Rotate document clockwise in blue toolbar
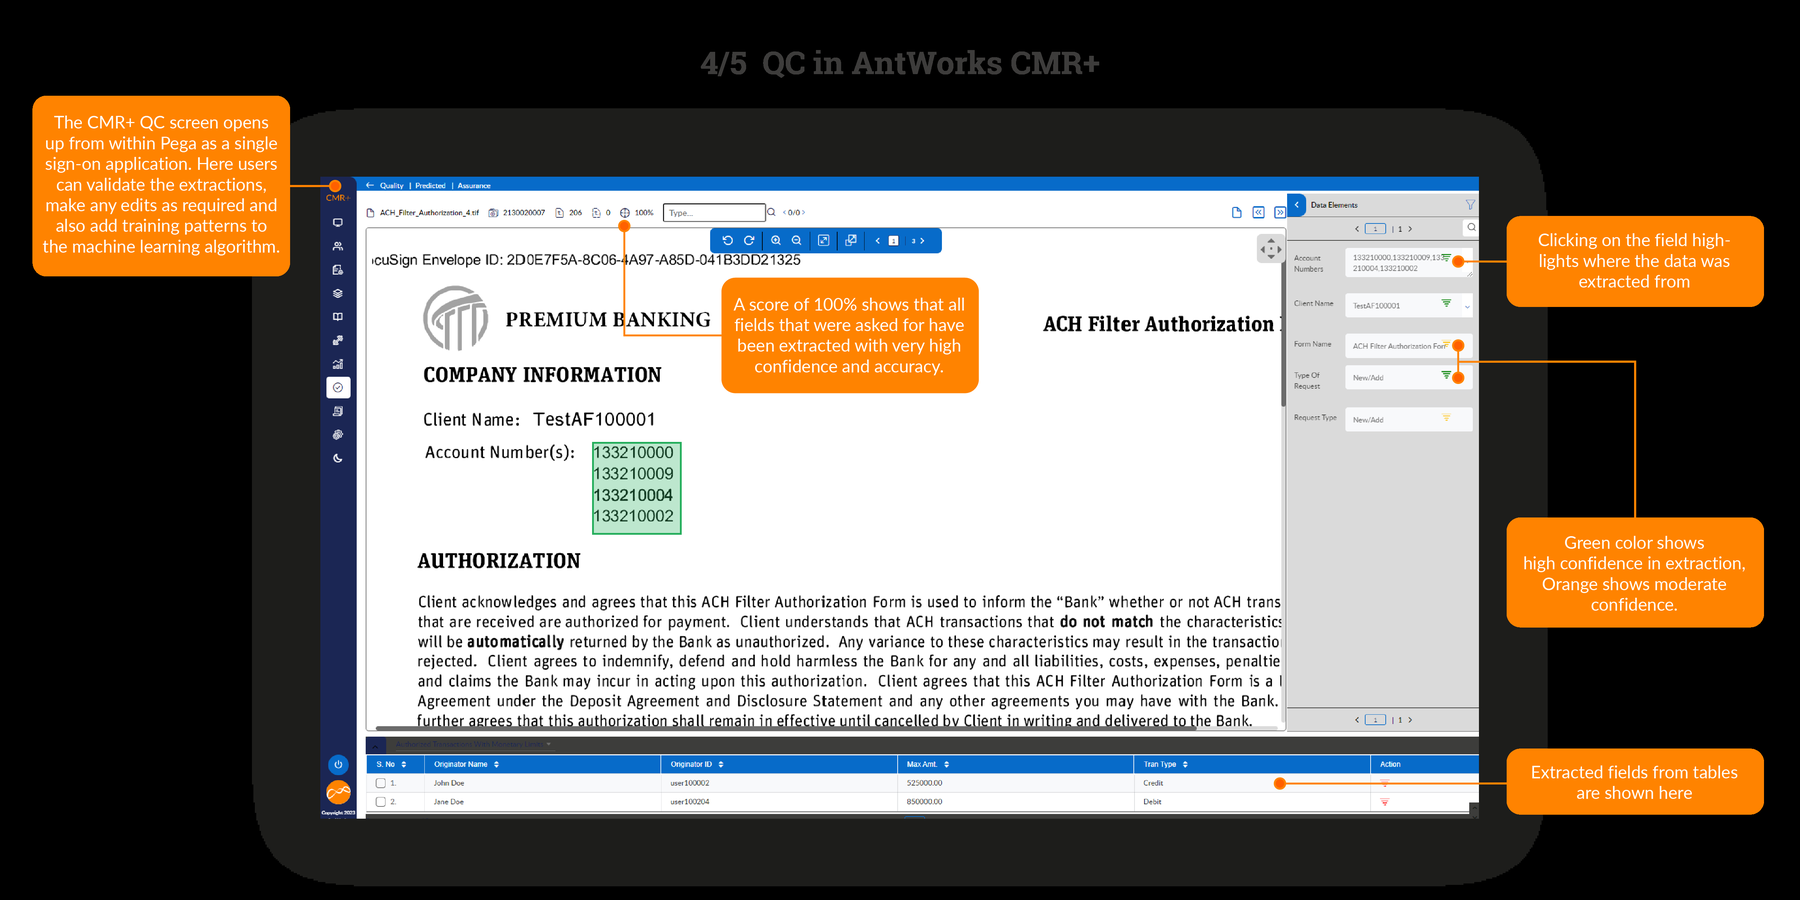 [749, 240]
